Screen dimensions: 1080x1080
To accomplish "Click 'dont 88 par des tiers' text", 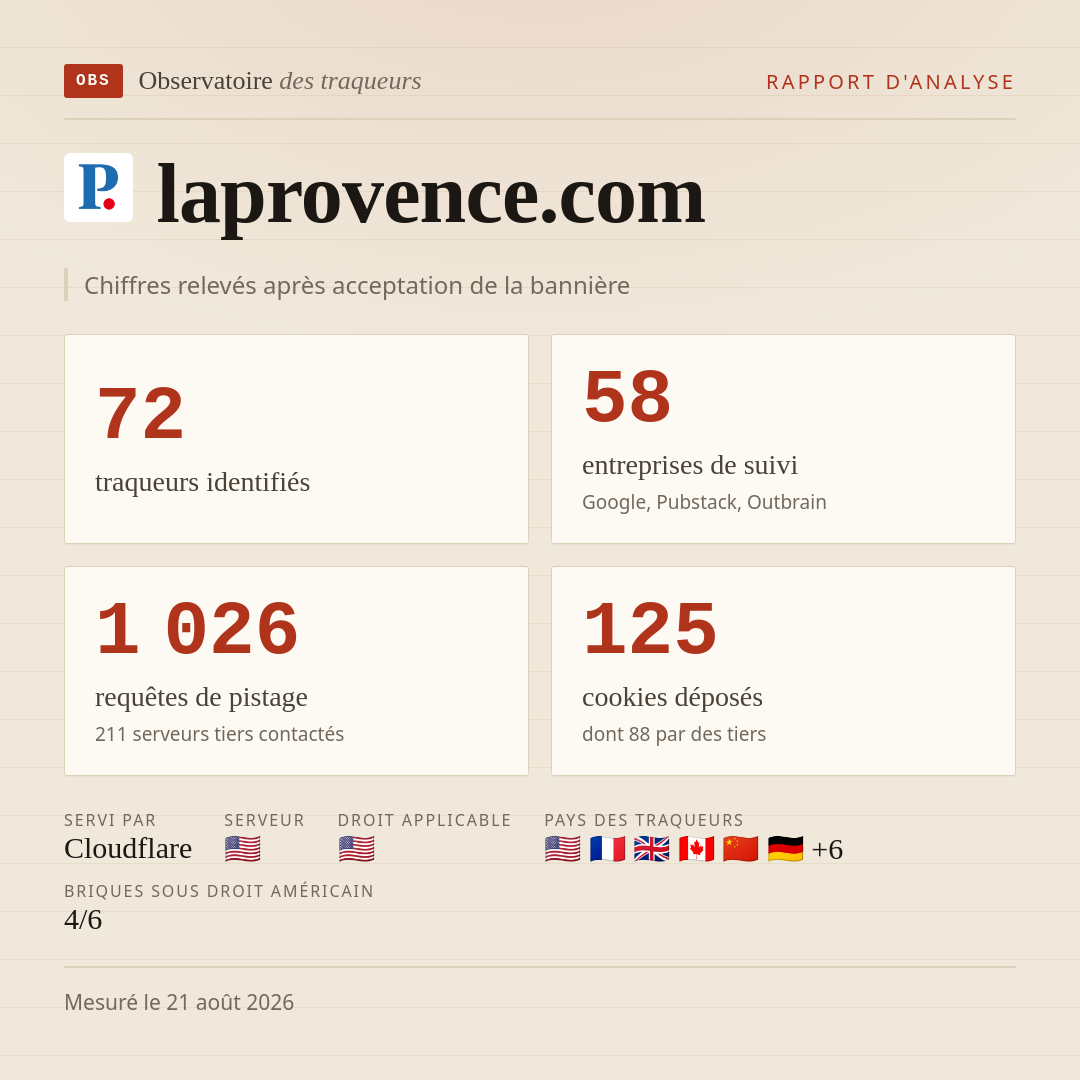I will tap(674, 734).
